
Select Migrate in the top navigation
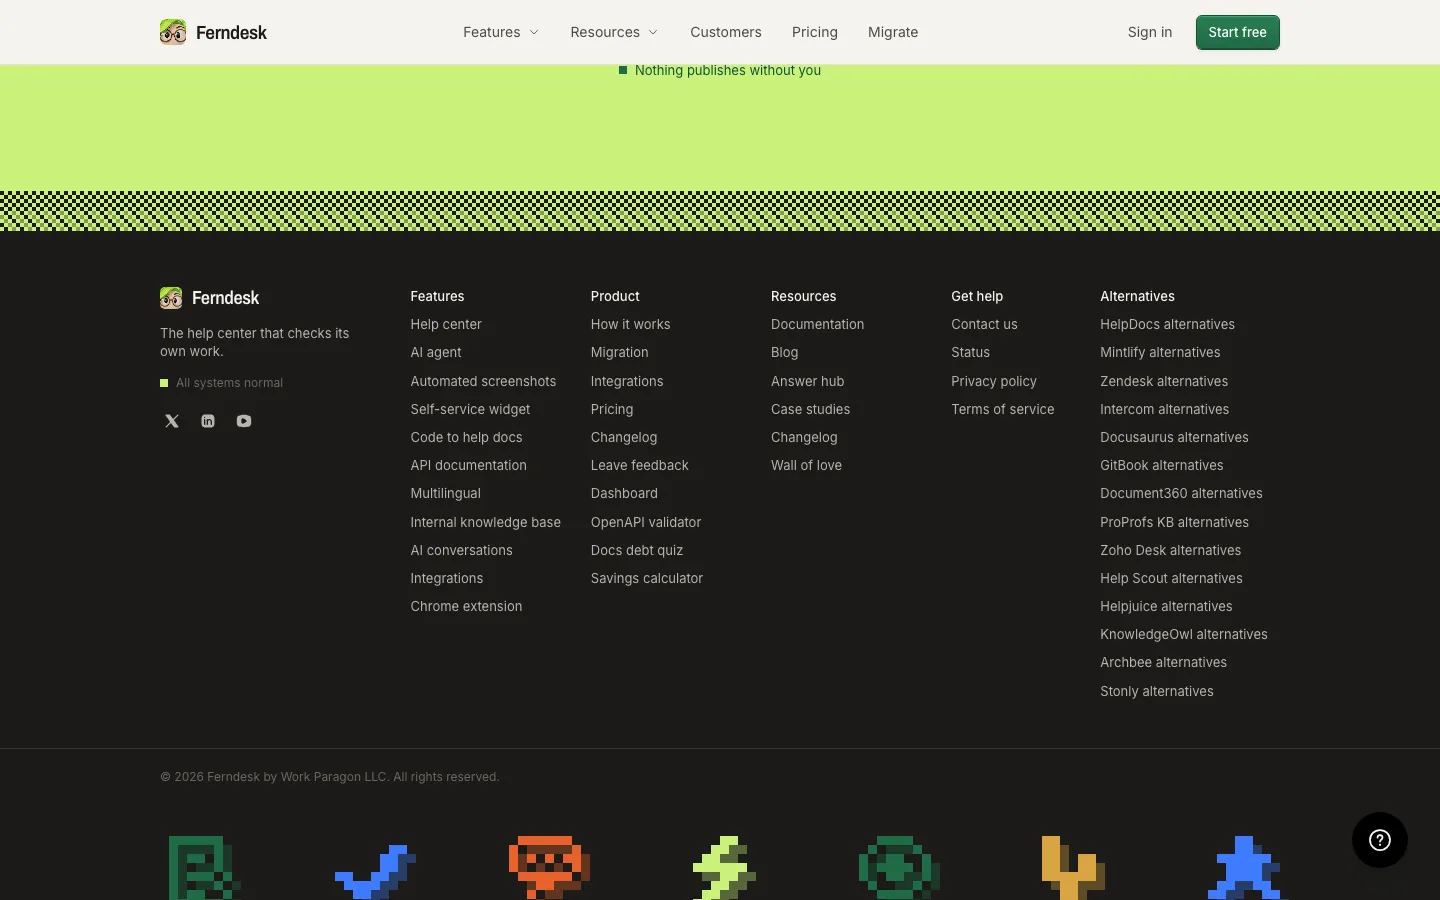pyautogui.click(x=893, y=32)
